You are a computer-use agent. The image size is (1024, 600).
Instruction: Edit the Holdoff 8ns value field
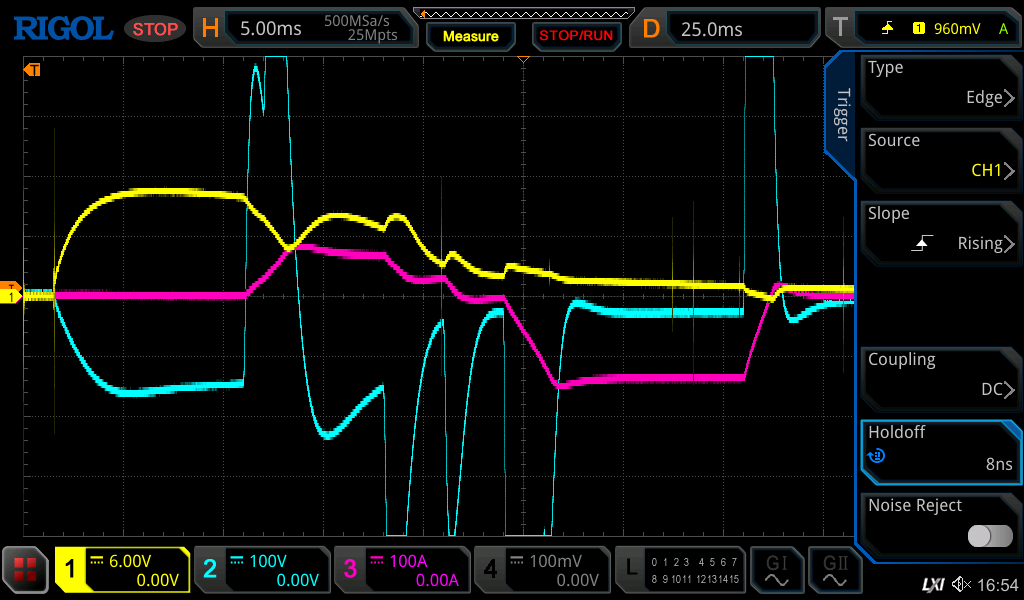tap(940, 448)
